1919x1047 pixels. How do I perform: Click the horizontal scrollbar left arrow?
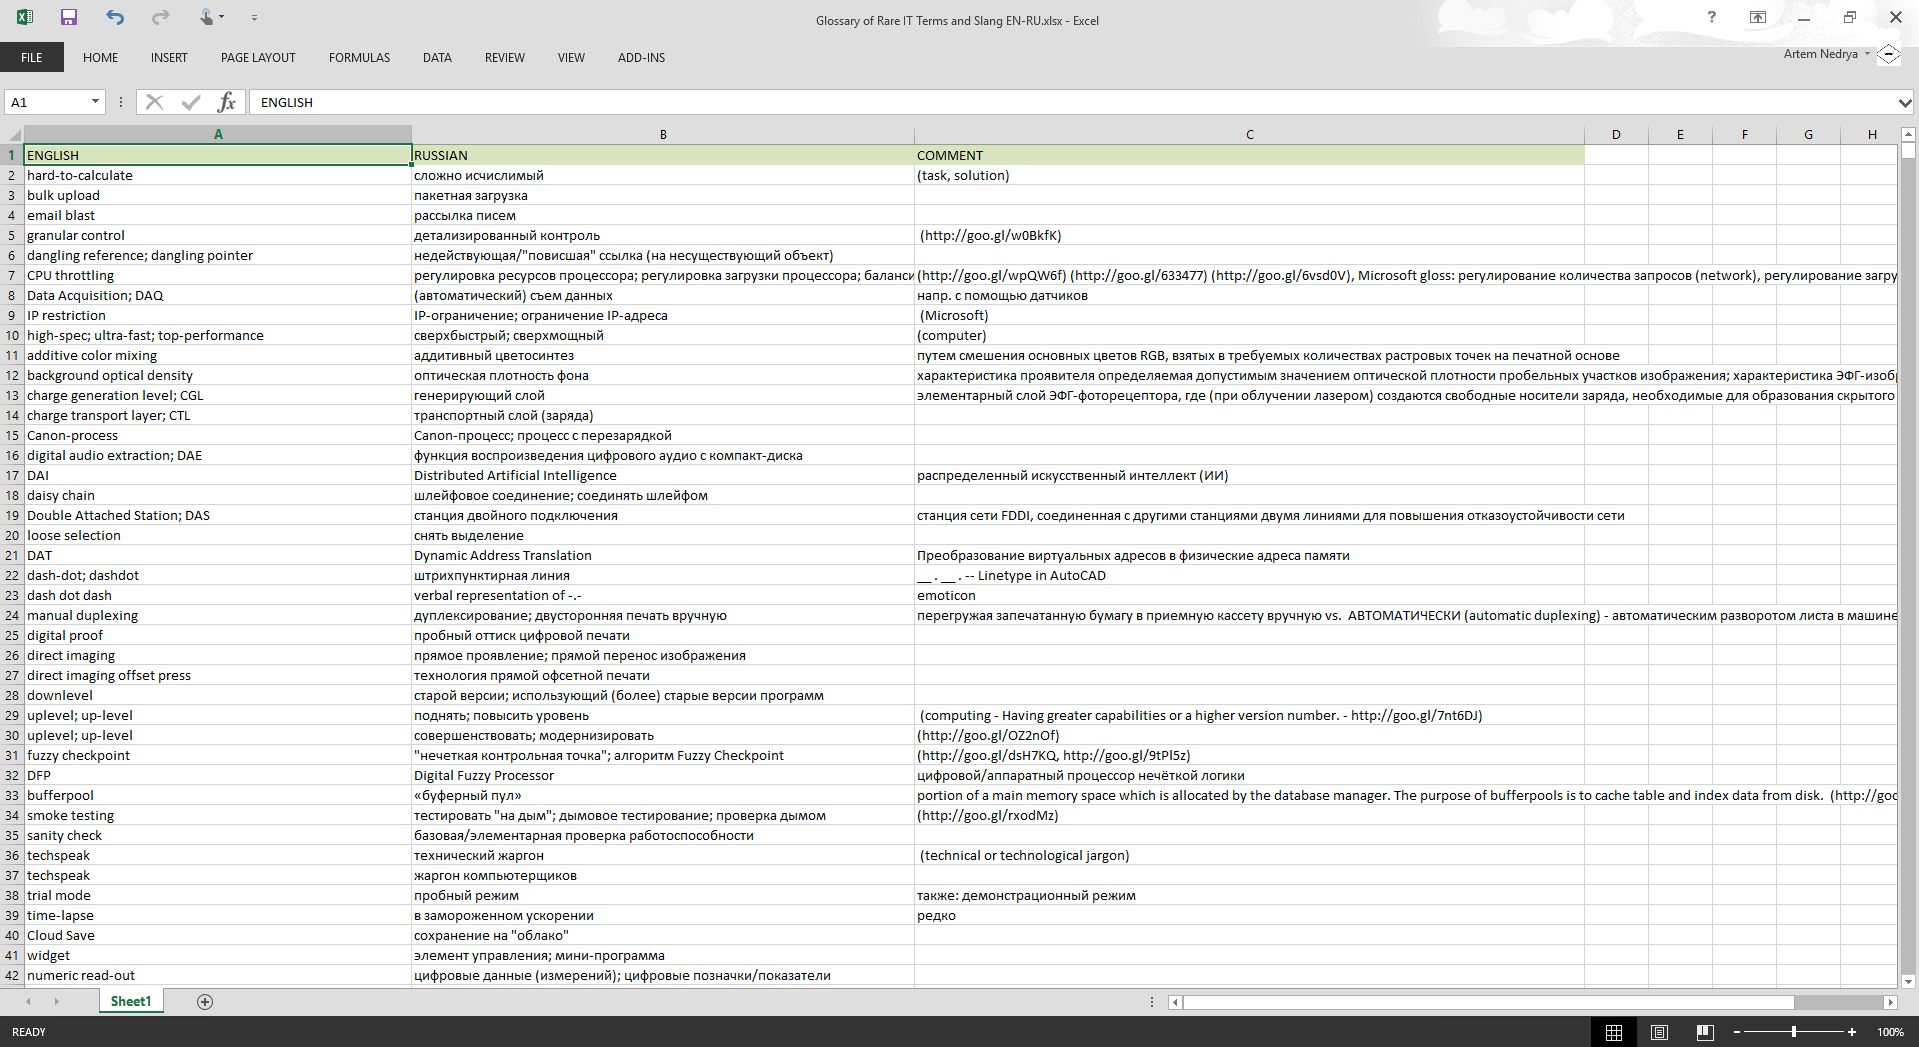coord(1176,1002)
